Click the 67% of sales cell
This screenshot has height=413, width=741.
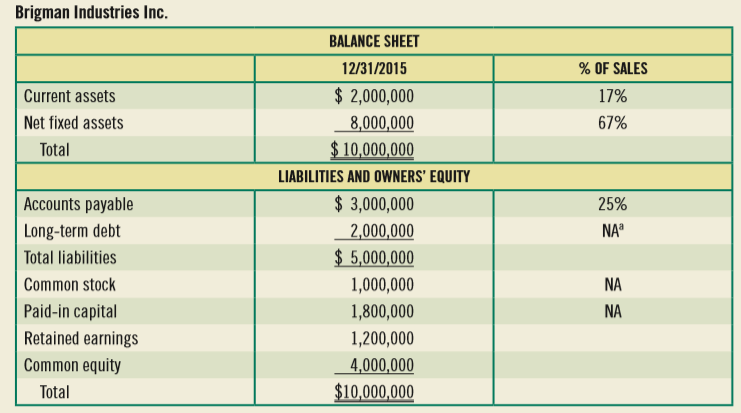(x=612, y=124)
